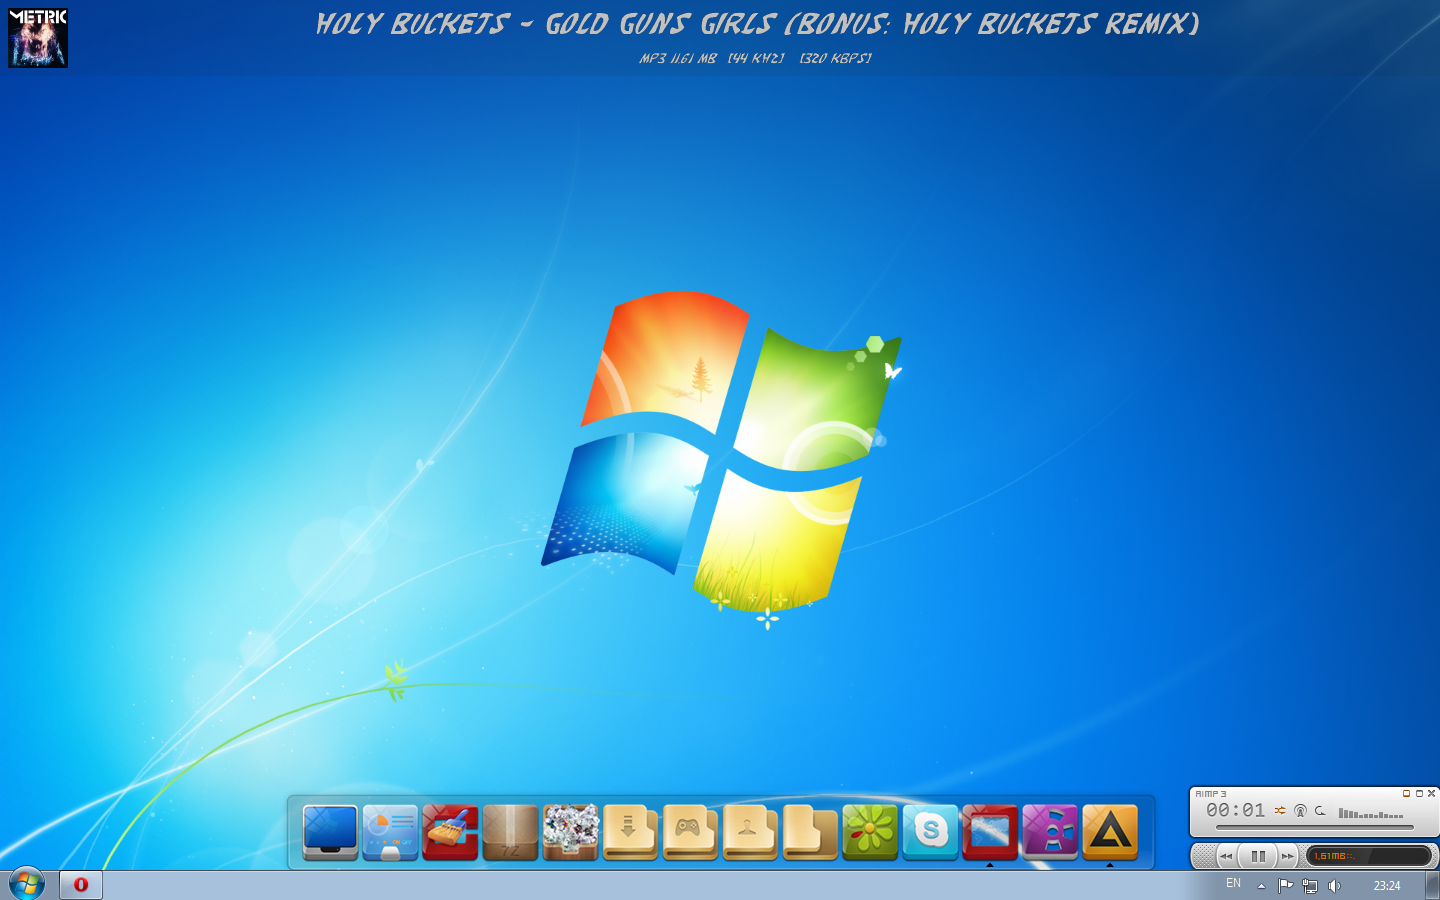Skip to previous track in AIMP
The height and width of the screenshot is (900, 1440).
(x=1226, y=856)
